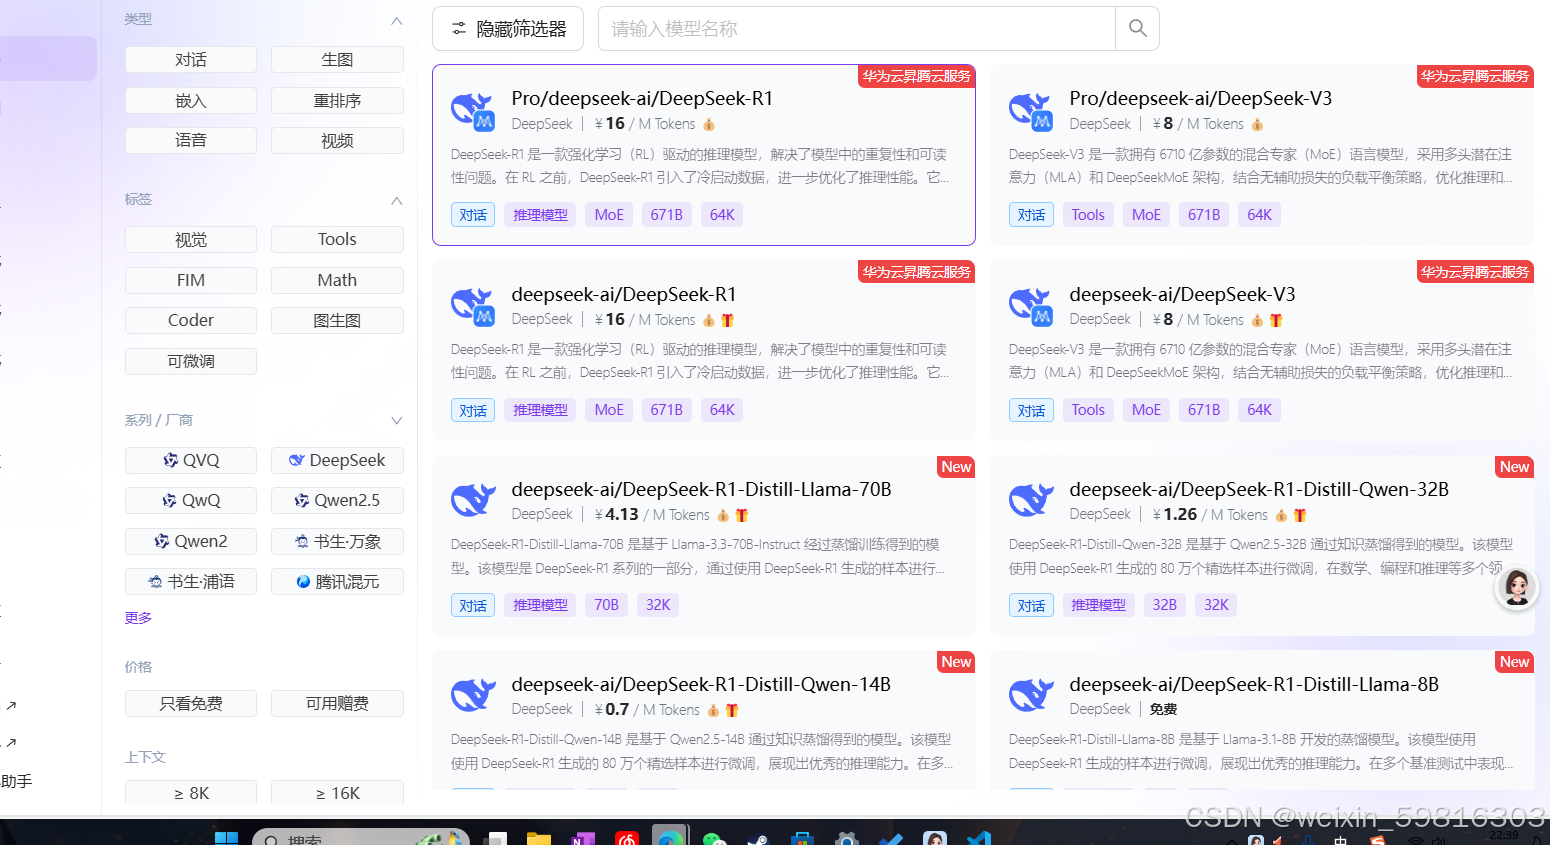Image resolution: width=1550 pixels, height=845 pixels.
Task: Click 免费 label on Distill-Llama-8B card
Action: click(1163, 709)
